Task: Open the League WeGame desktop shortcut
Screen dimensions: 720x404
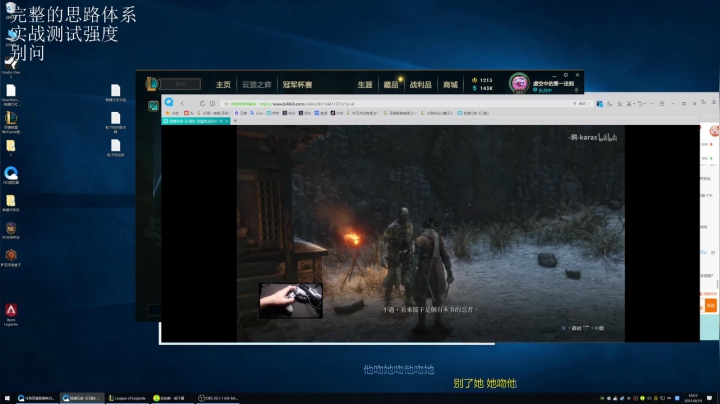Action: click(x=11, y=122)
